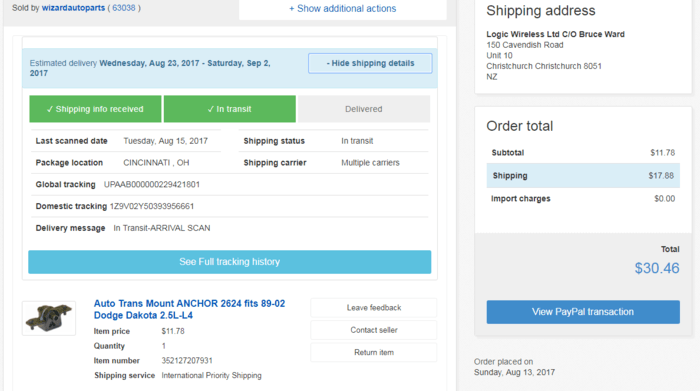Viewport: 700px width, 391px height.
Task: Open See Full tracking history
Action: (229, 262)
